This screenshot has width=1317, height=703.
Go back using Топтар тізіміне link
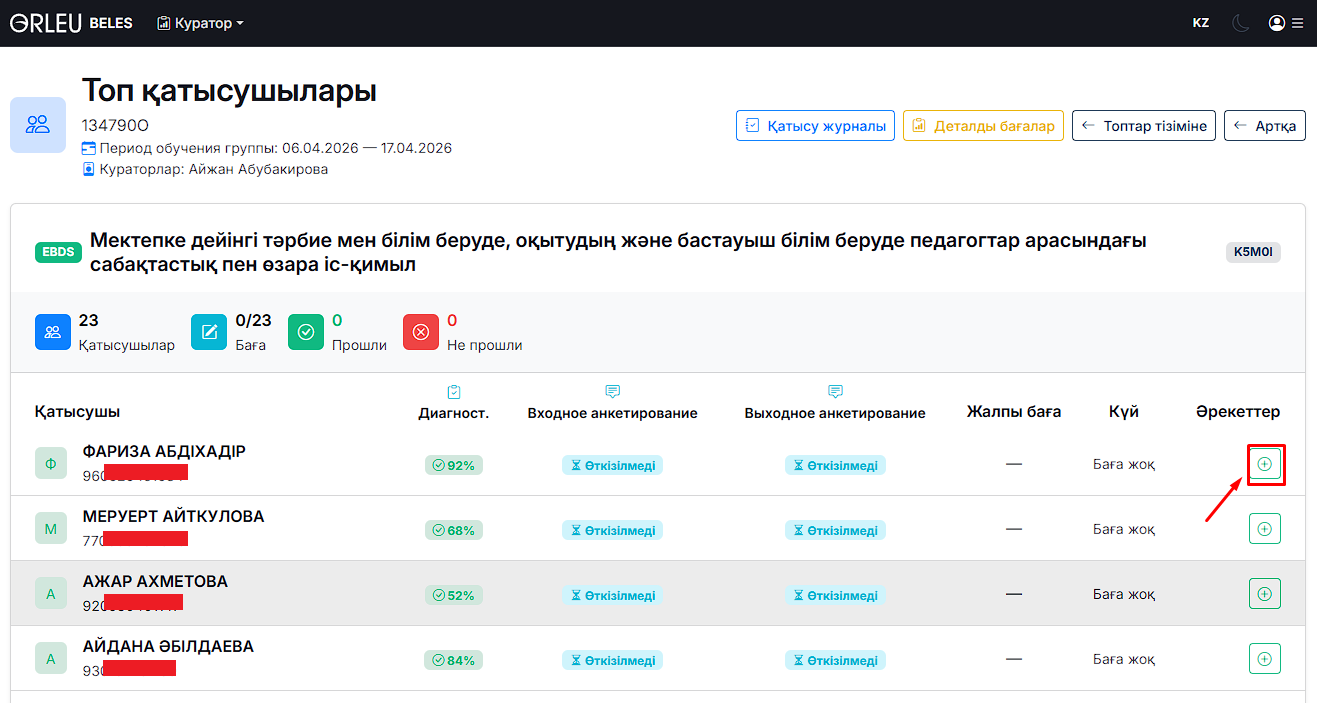click(x=1143, y=125)
